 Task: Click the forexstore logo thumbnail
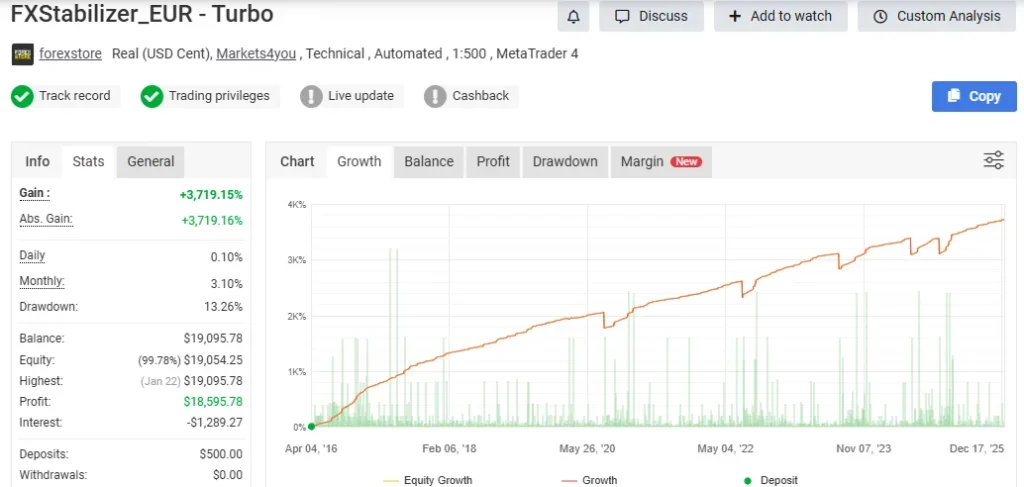pos(22,54)
